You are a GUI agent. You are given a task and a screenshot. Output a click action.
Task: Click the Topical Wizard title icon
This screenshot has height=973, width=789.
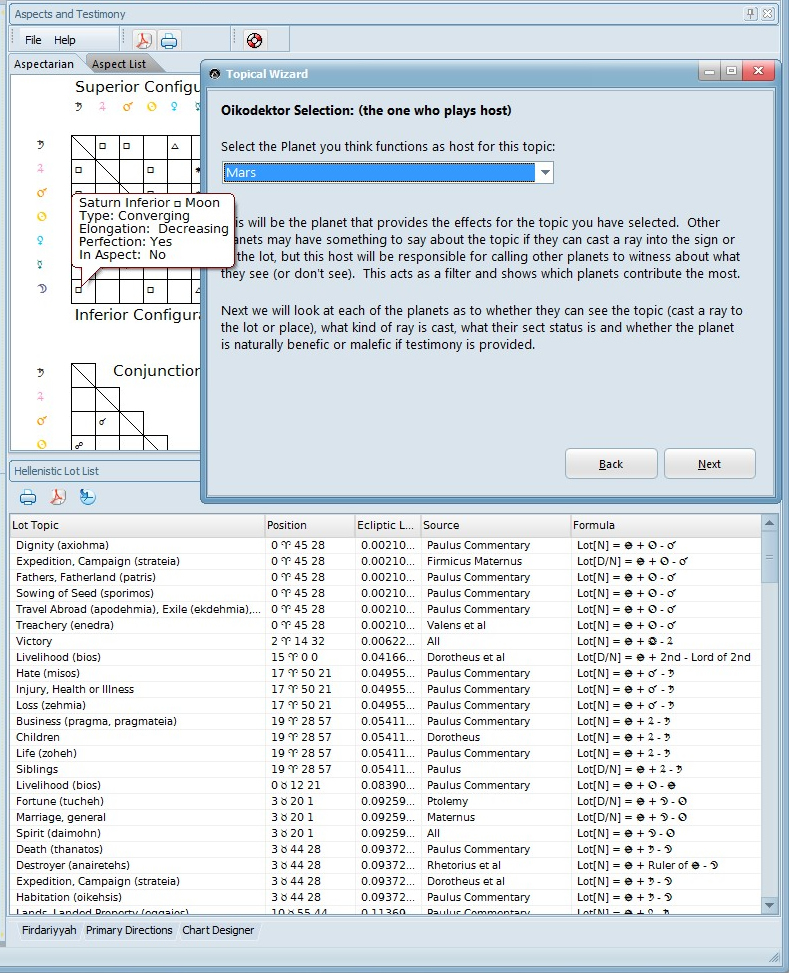215,74
